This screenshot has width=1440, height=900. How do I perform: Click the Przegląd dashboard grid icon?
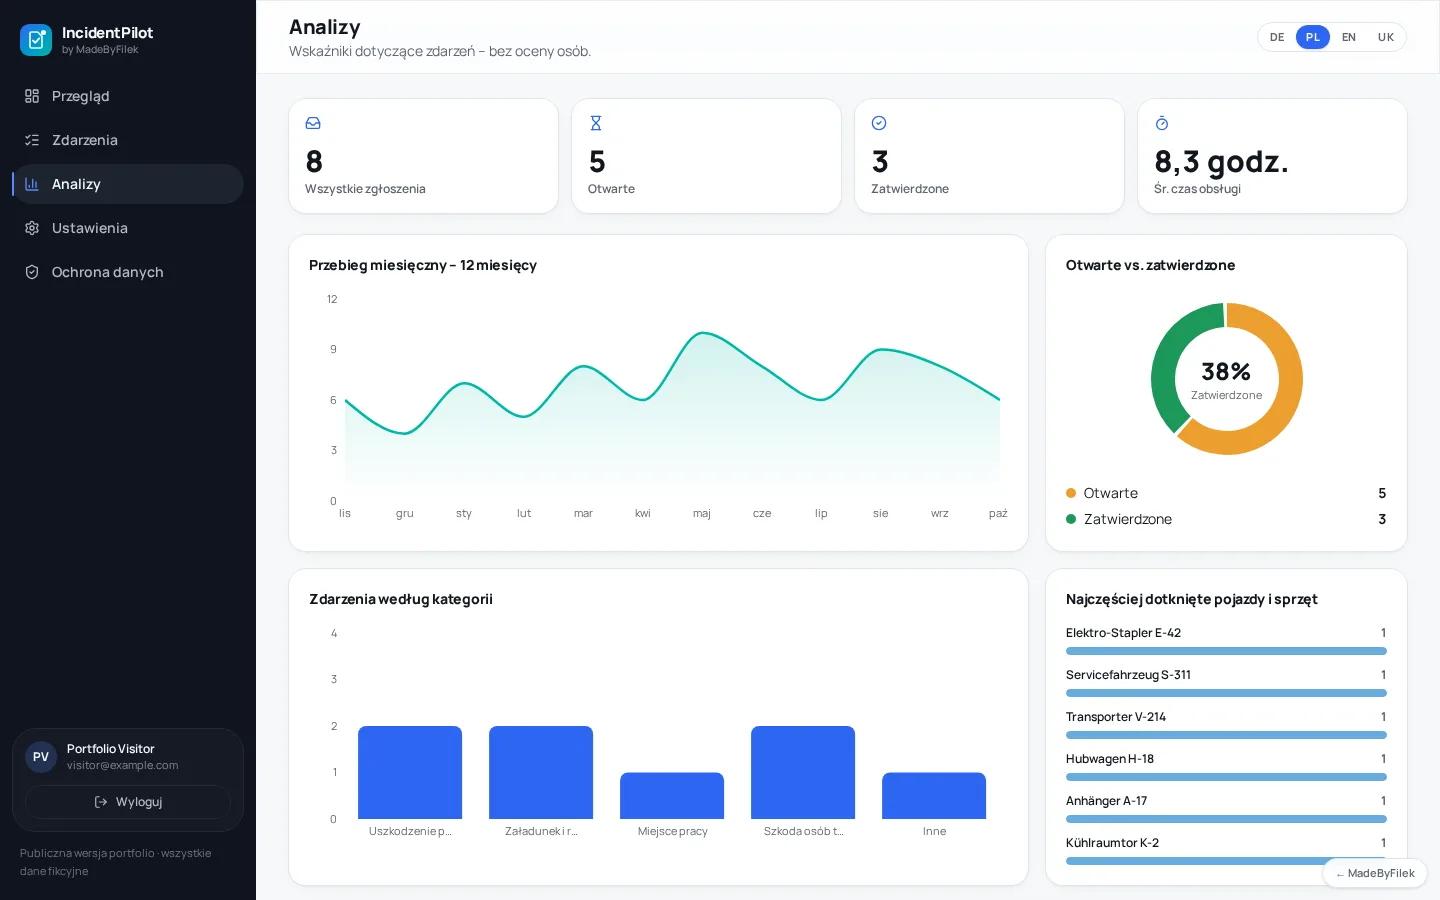(32, 96)
